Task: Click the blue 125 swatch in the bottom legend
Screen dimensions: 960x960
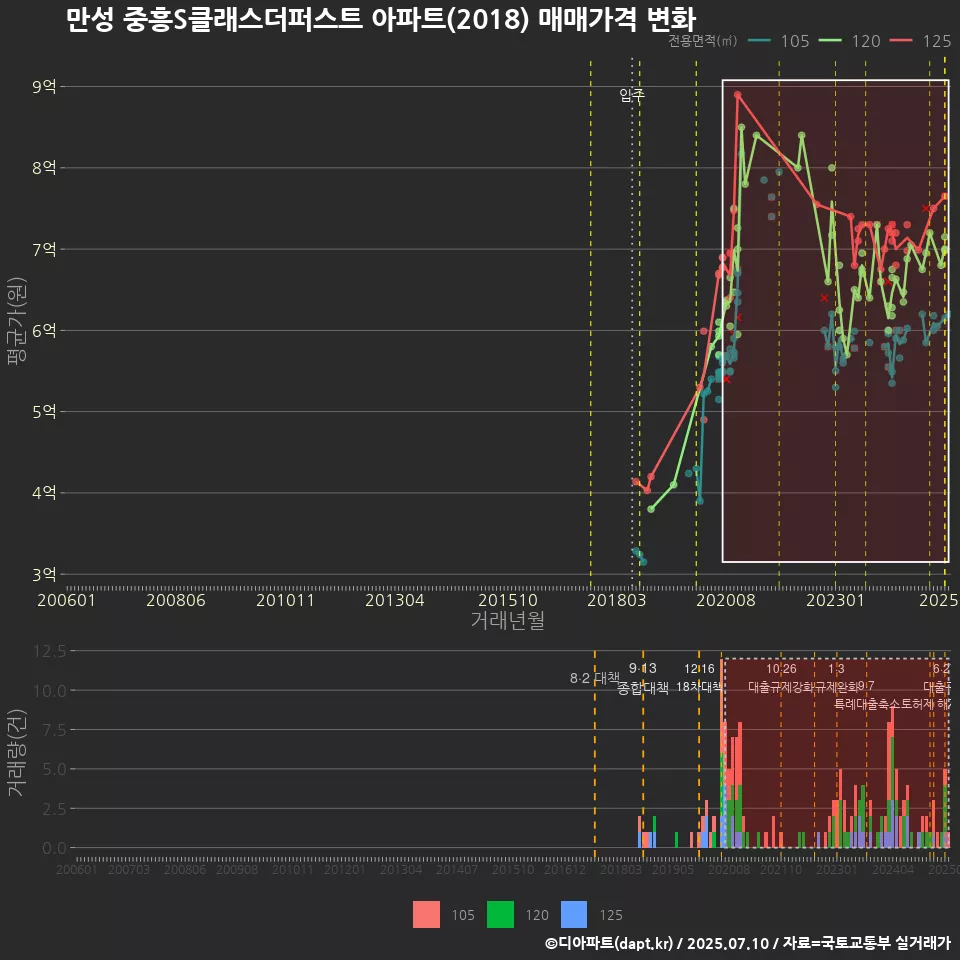Action: tap(574, 914)
